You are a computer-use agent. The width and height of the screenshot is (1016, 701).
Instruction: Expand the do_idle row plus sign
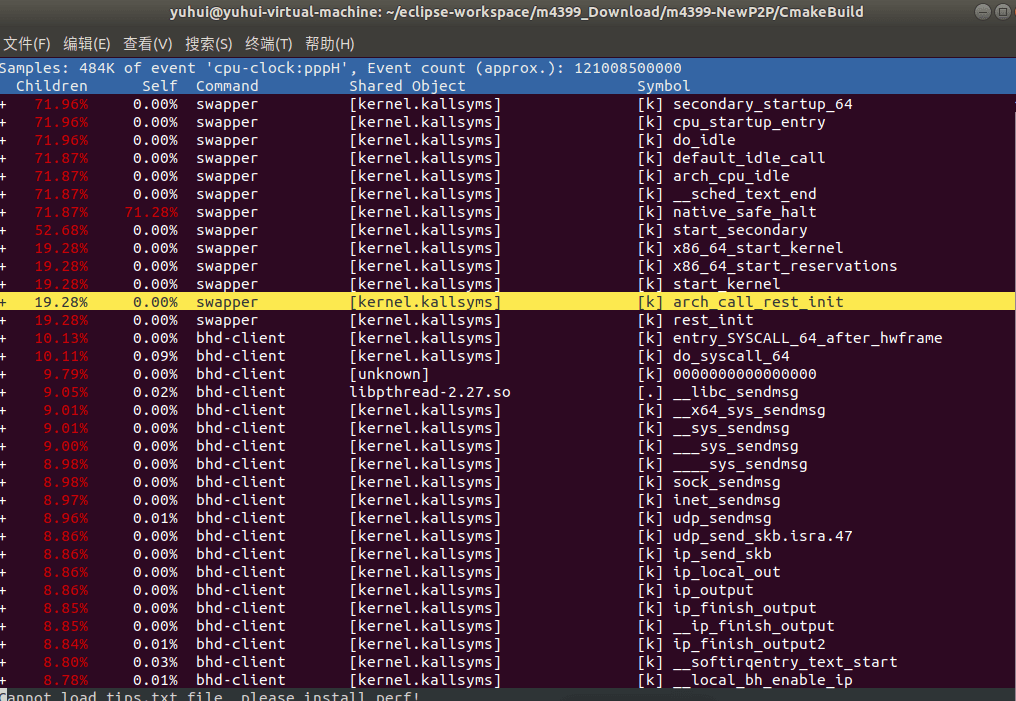point(3,141)
